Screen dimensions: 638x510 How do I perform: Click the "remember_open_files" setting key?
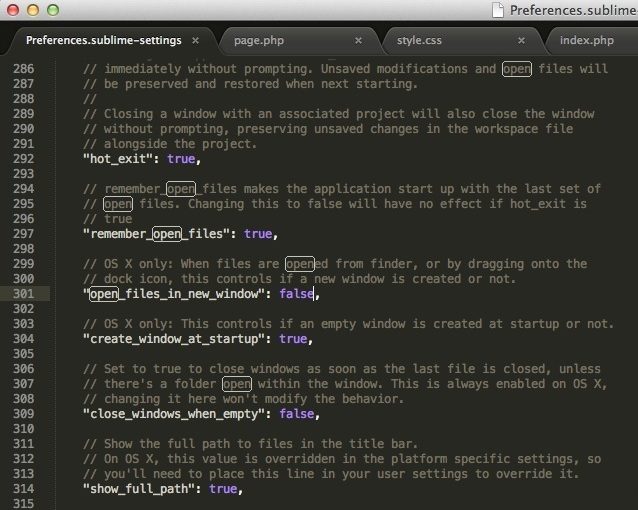coord(156,234)
